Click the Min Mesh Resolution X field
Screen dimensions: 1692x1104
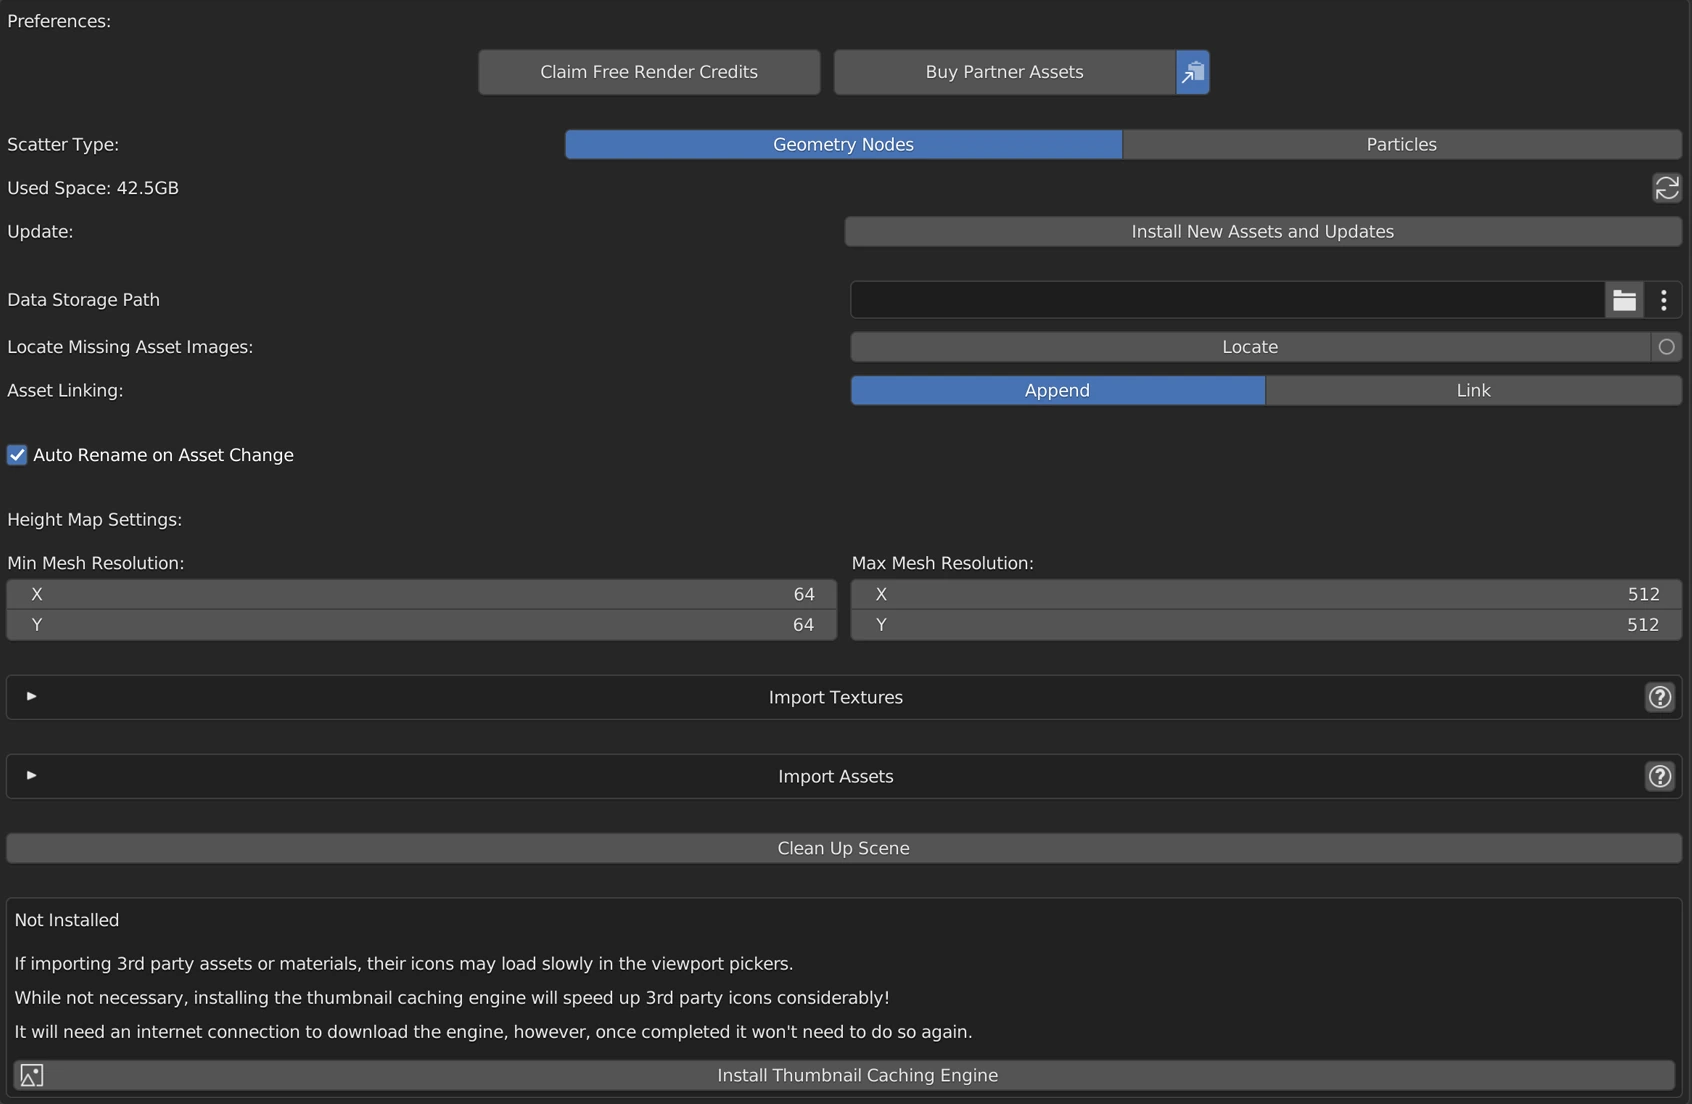[x=421, y=594]
